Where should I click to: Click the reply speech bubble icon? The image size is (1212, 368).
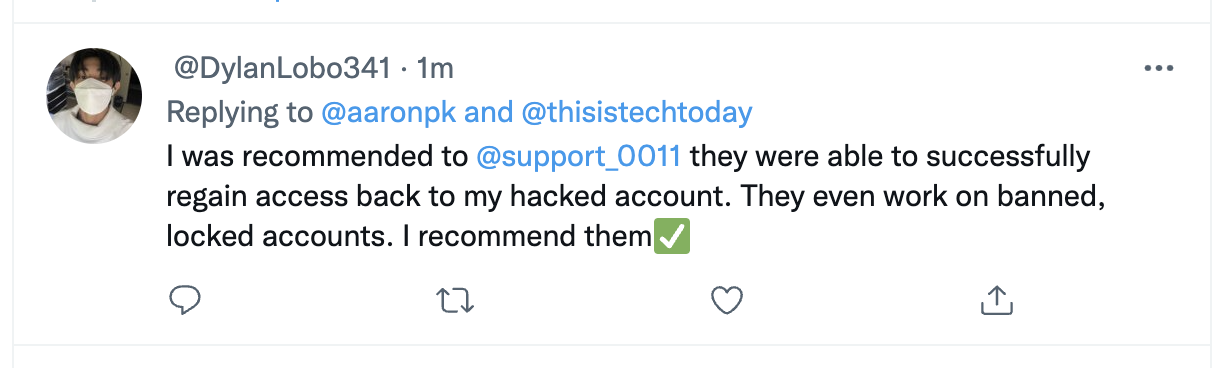pyautogui.click(x=185, y=298)
